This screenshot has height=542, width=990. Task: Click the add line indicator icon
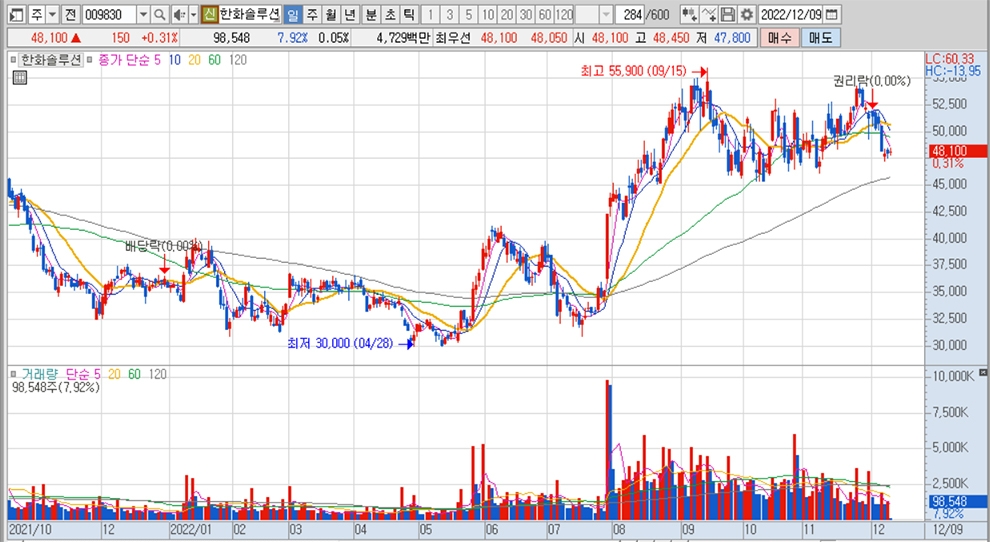pyautogui.click(x=708, y=14)
